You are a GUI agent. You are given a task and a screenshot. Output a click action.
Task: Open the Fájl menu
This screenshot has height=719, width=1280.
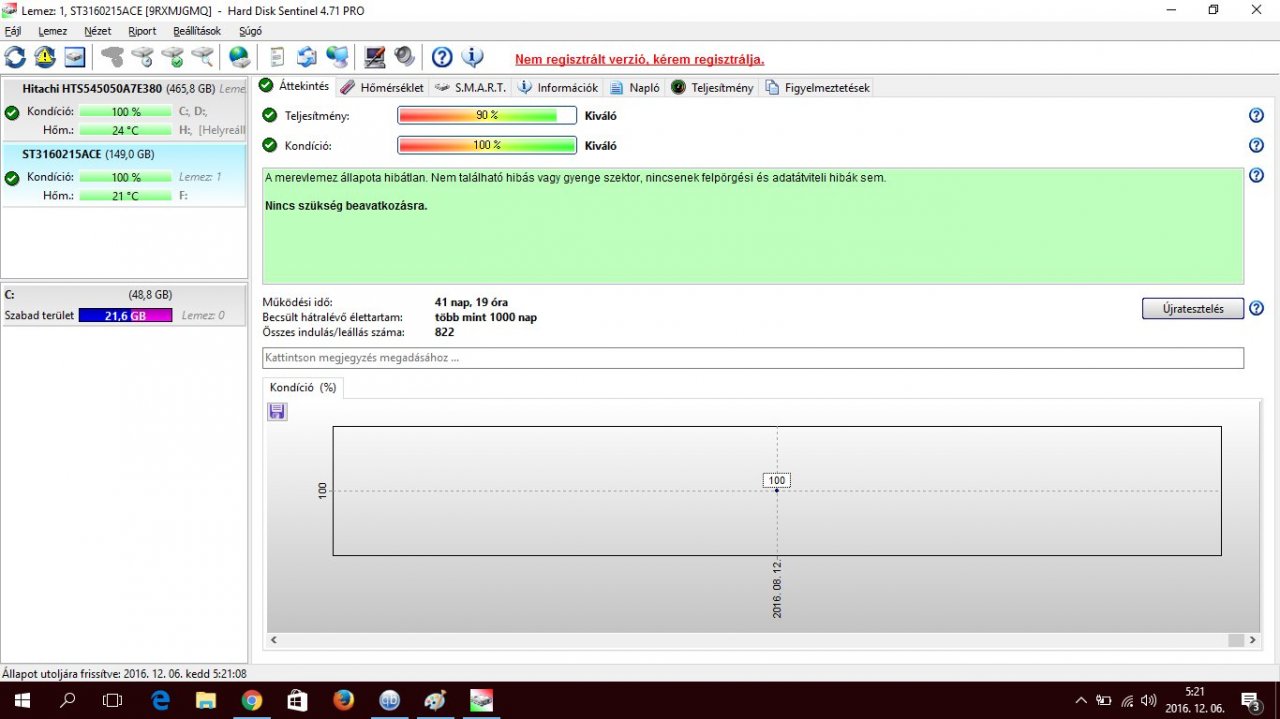[x=12, y=31]
